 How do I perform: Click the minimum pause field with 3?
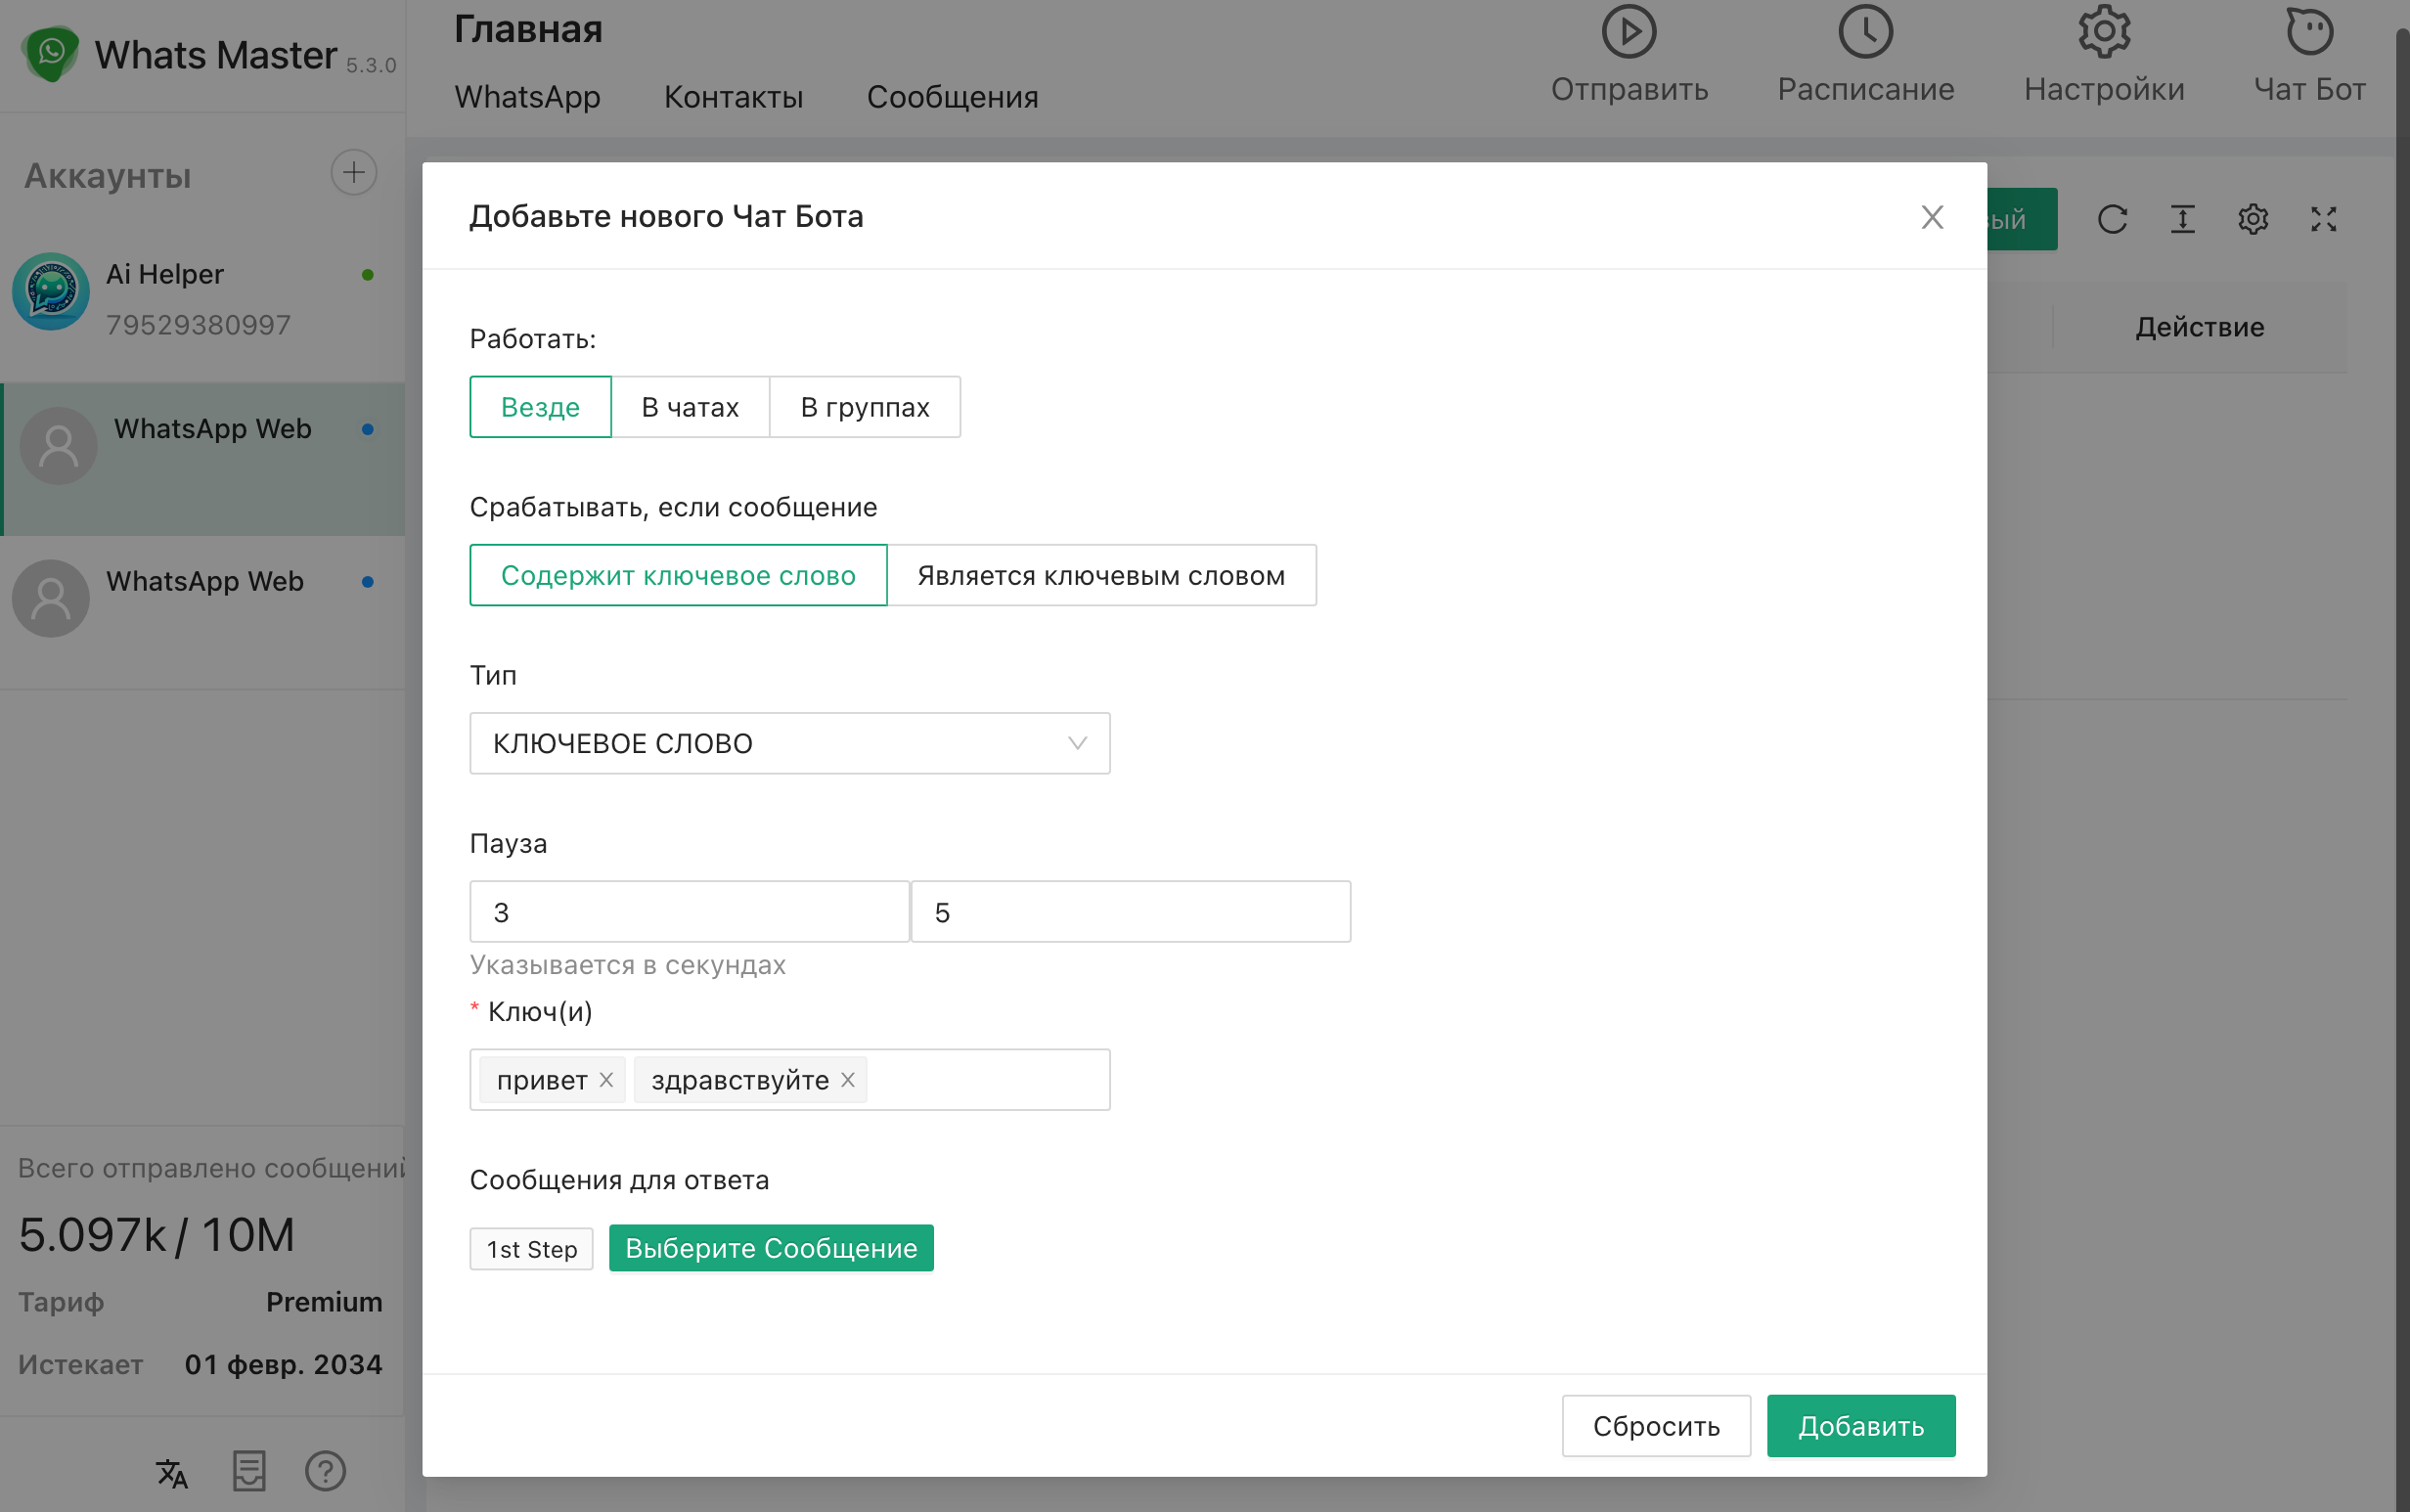(689, 912)
